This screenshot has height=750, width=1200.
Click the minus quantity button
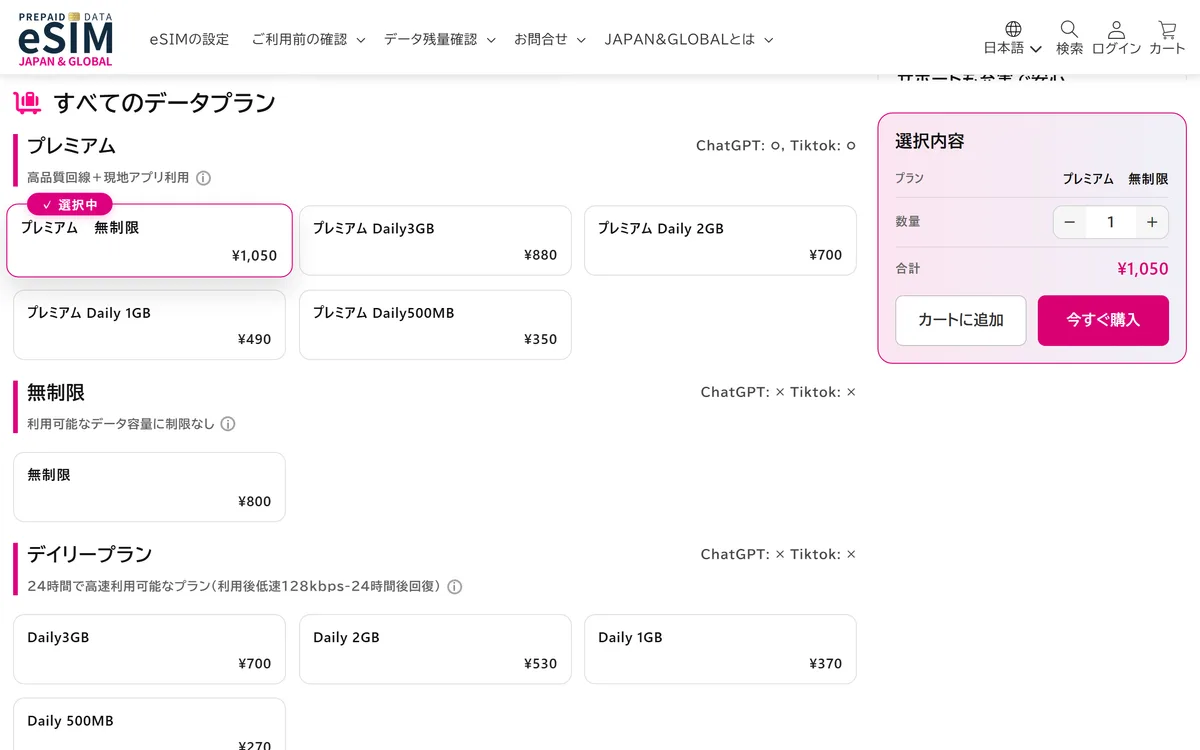point(1069,222)
